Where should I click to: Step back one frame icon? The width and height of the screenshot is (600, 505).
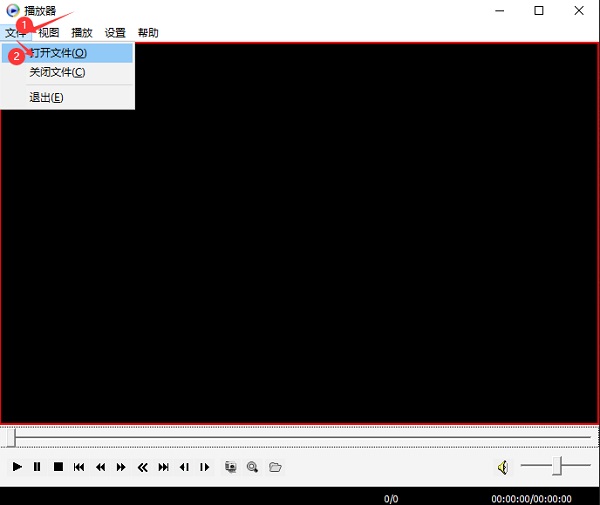(x=184, y=467)
